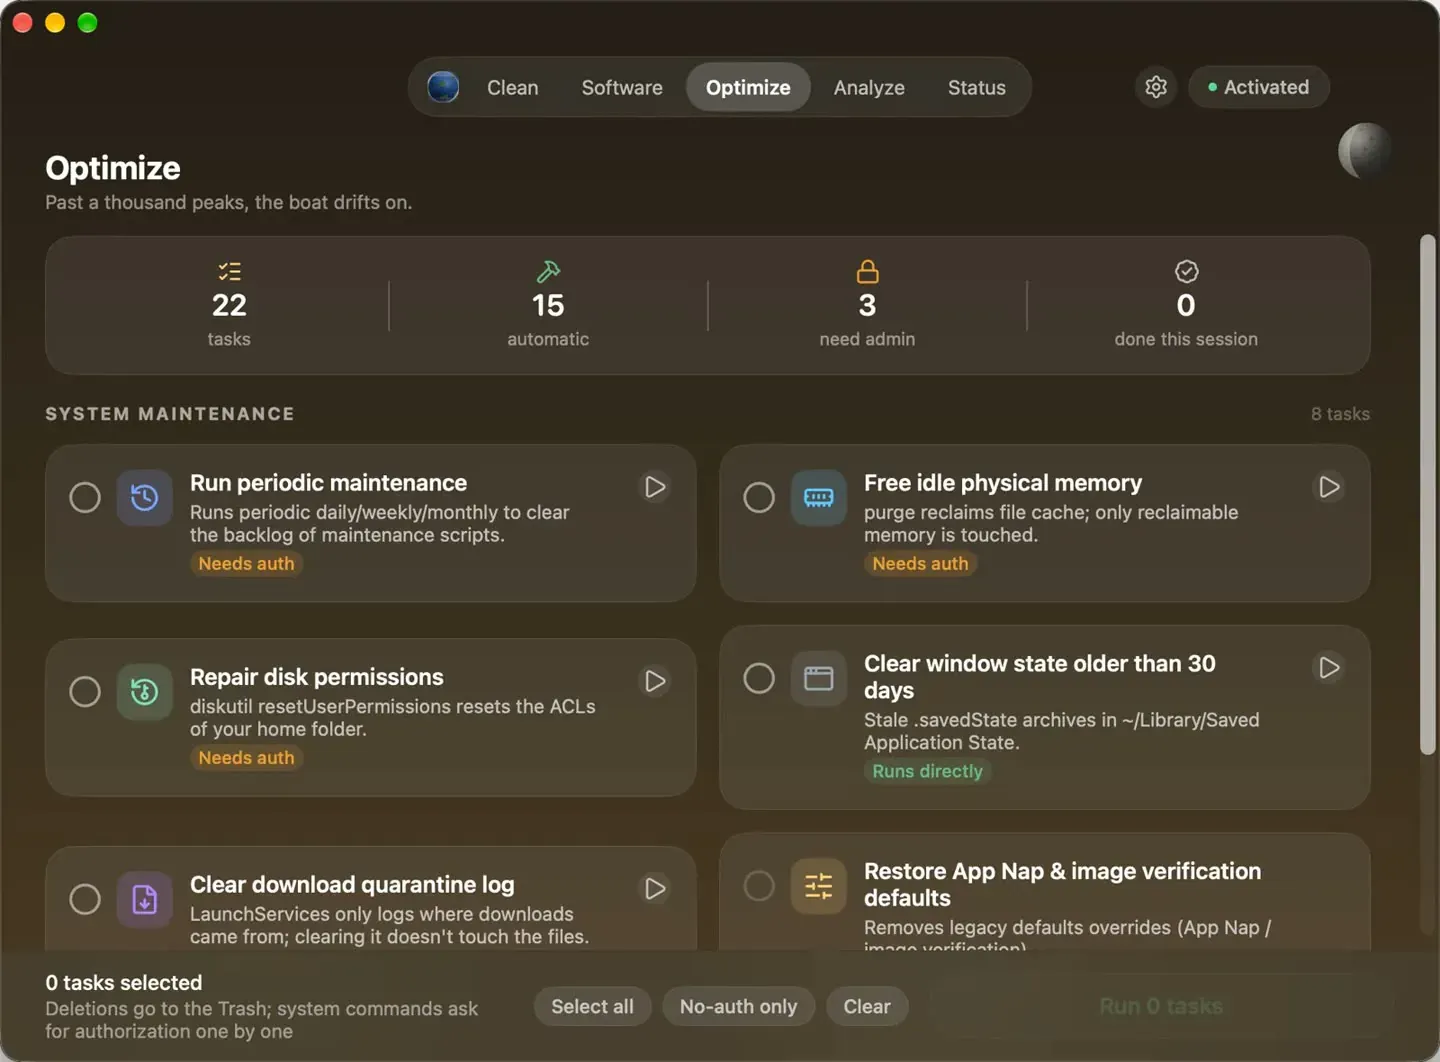Select the Clear download quarantine log task
This screenshot has height=1062, width=1440.
click(x=85, y=899)
